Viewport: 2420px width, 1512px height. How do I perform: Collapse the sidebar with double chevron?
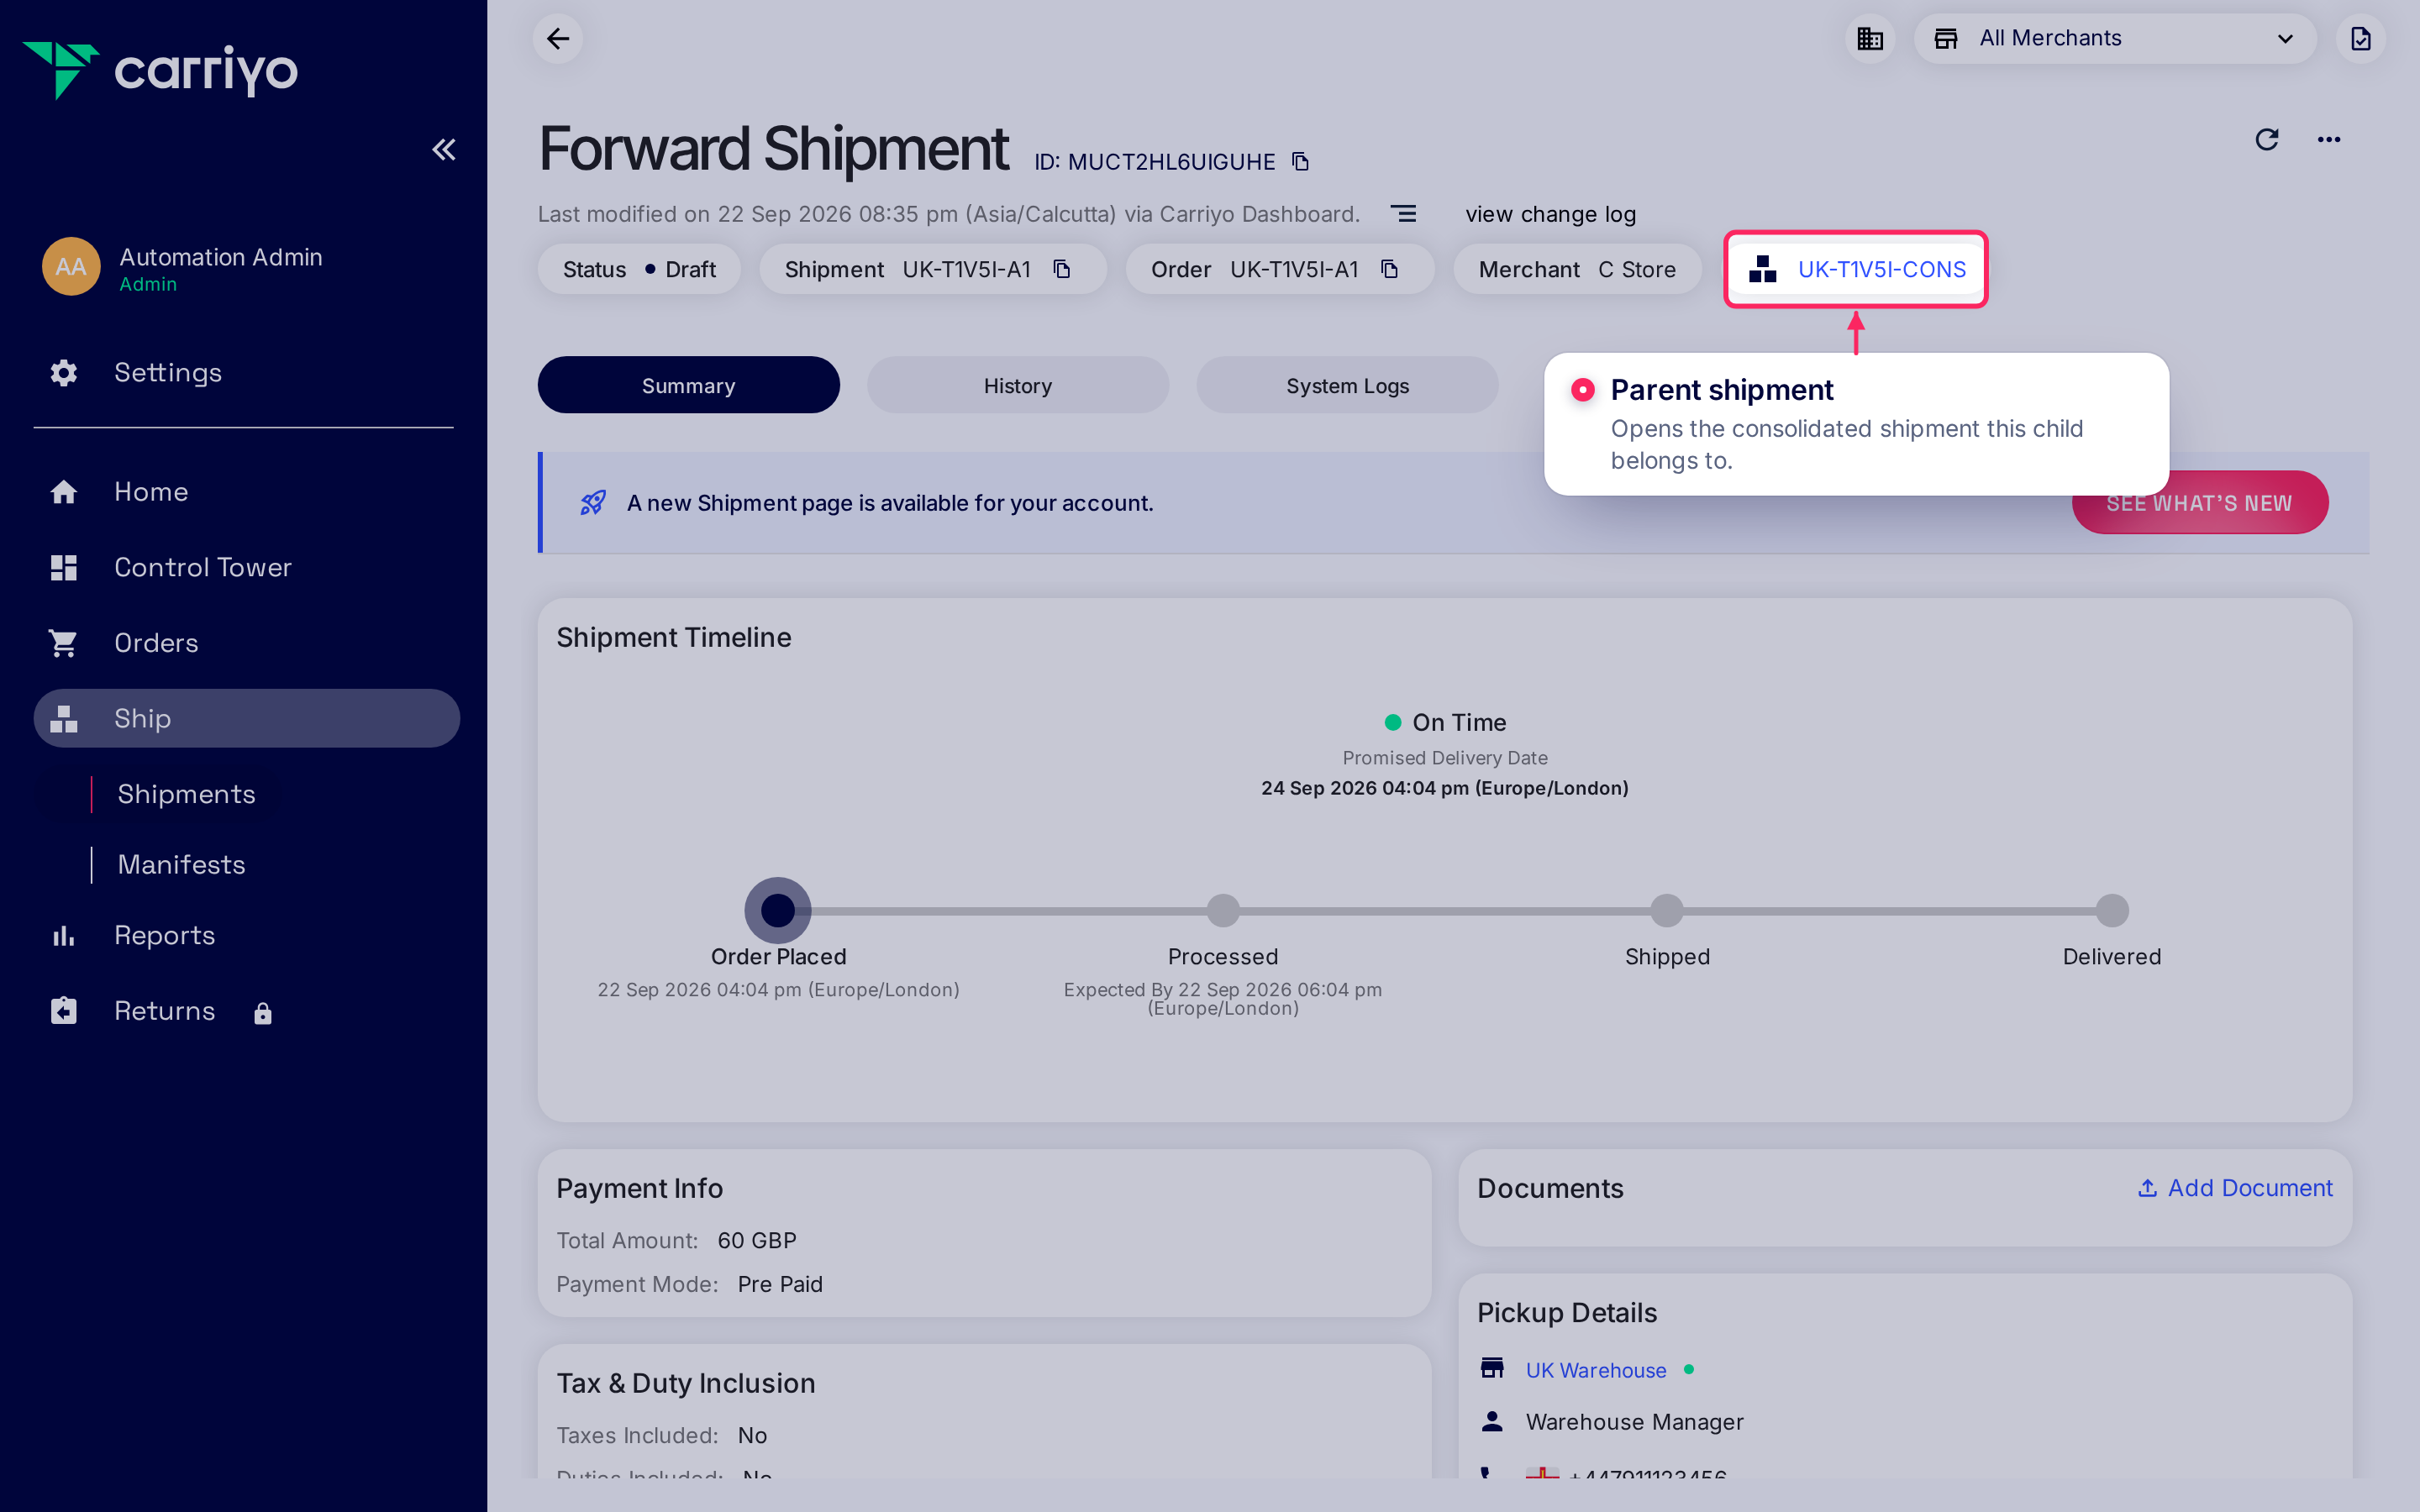pos(443,150)
